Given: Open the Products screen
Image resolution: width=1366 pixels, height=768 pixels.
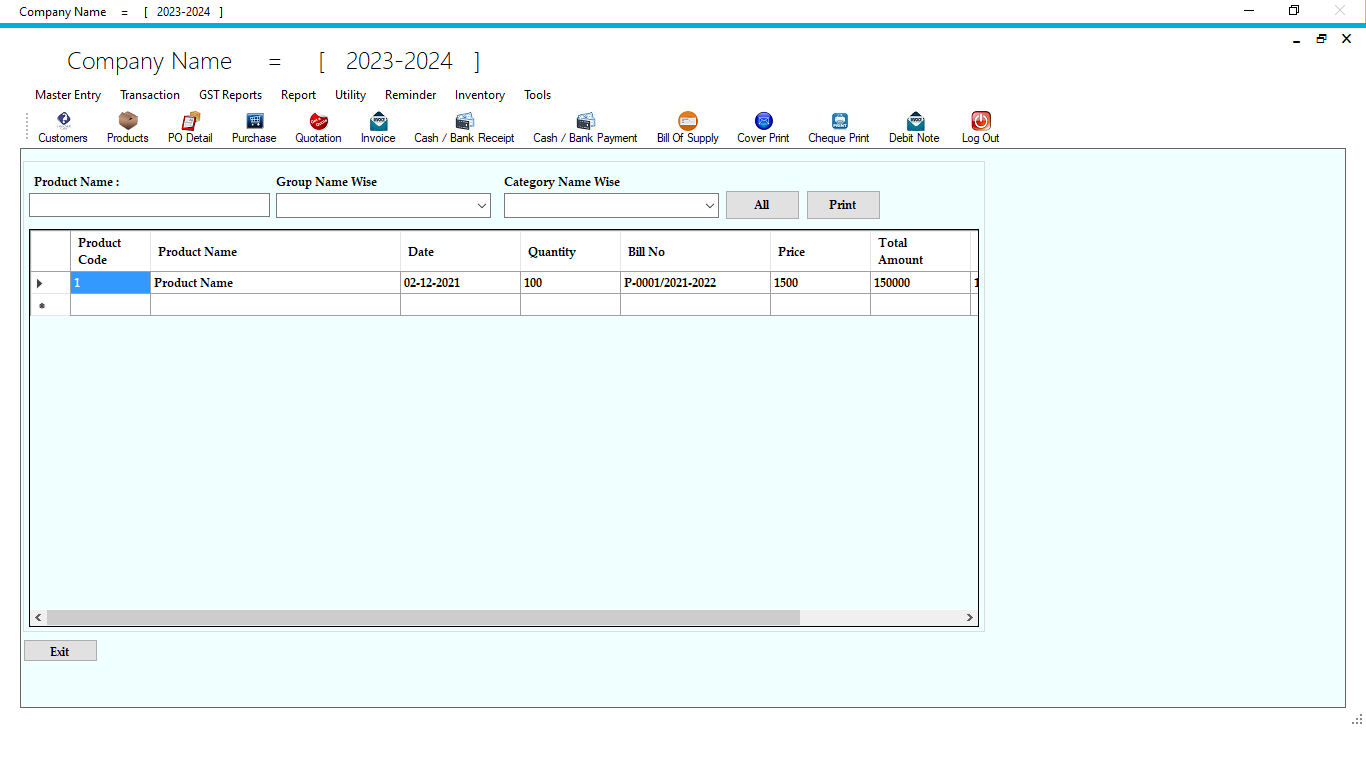Looking at the screenshot, I should point(127,127).
